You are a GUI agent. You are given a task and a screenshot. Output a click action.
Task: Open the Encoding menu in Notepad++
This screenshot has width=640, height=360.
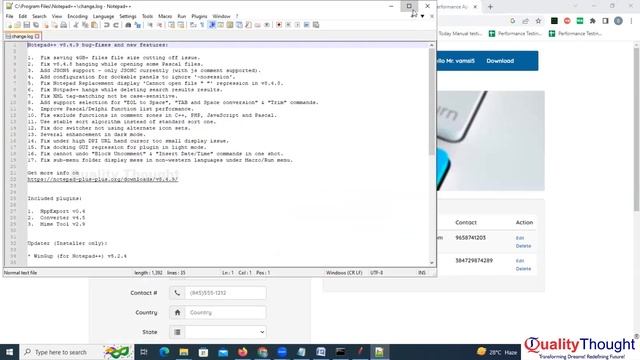pyautogui.click(x=78, y=16)
